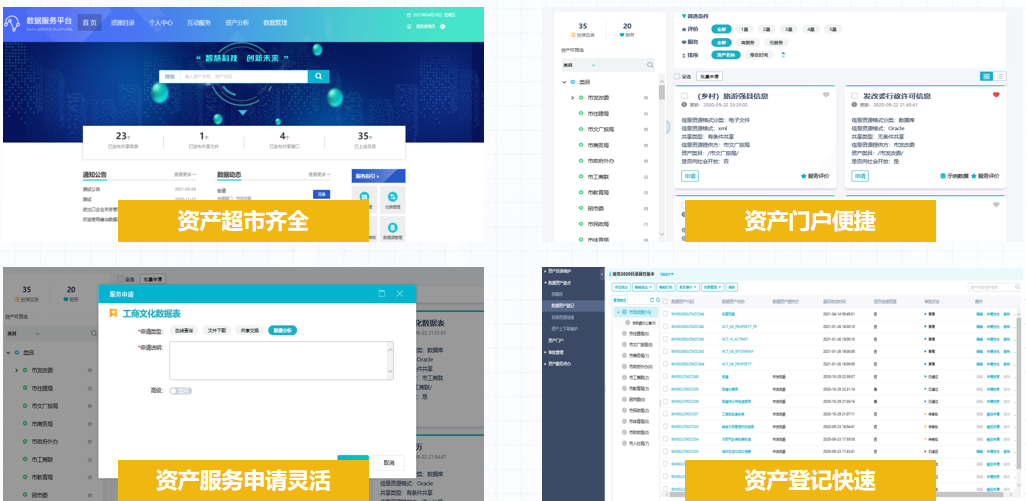
Task: Switch to grid view layout icon
Action: click(987, 76)
